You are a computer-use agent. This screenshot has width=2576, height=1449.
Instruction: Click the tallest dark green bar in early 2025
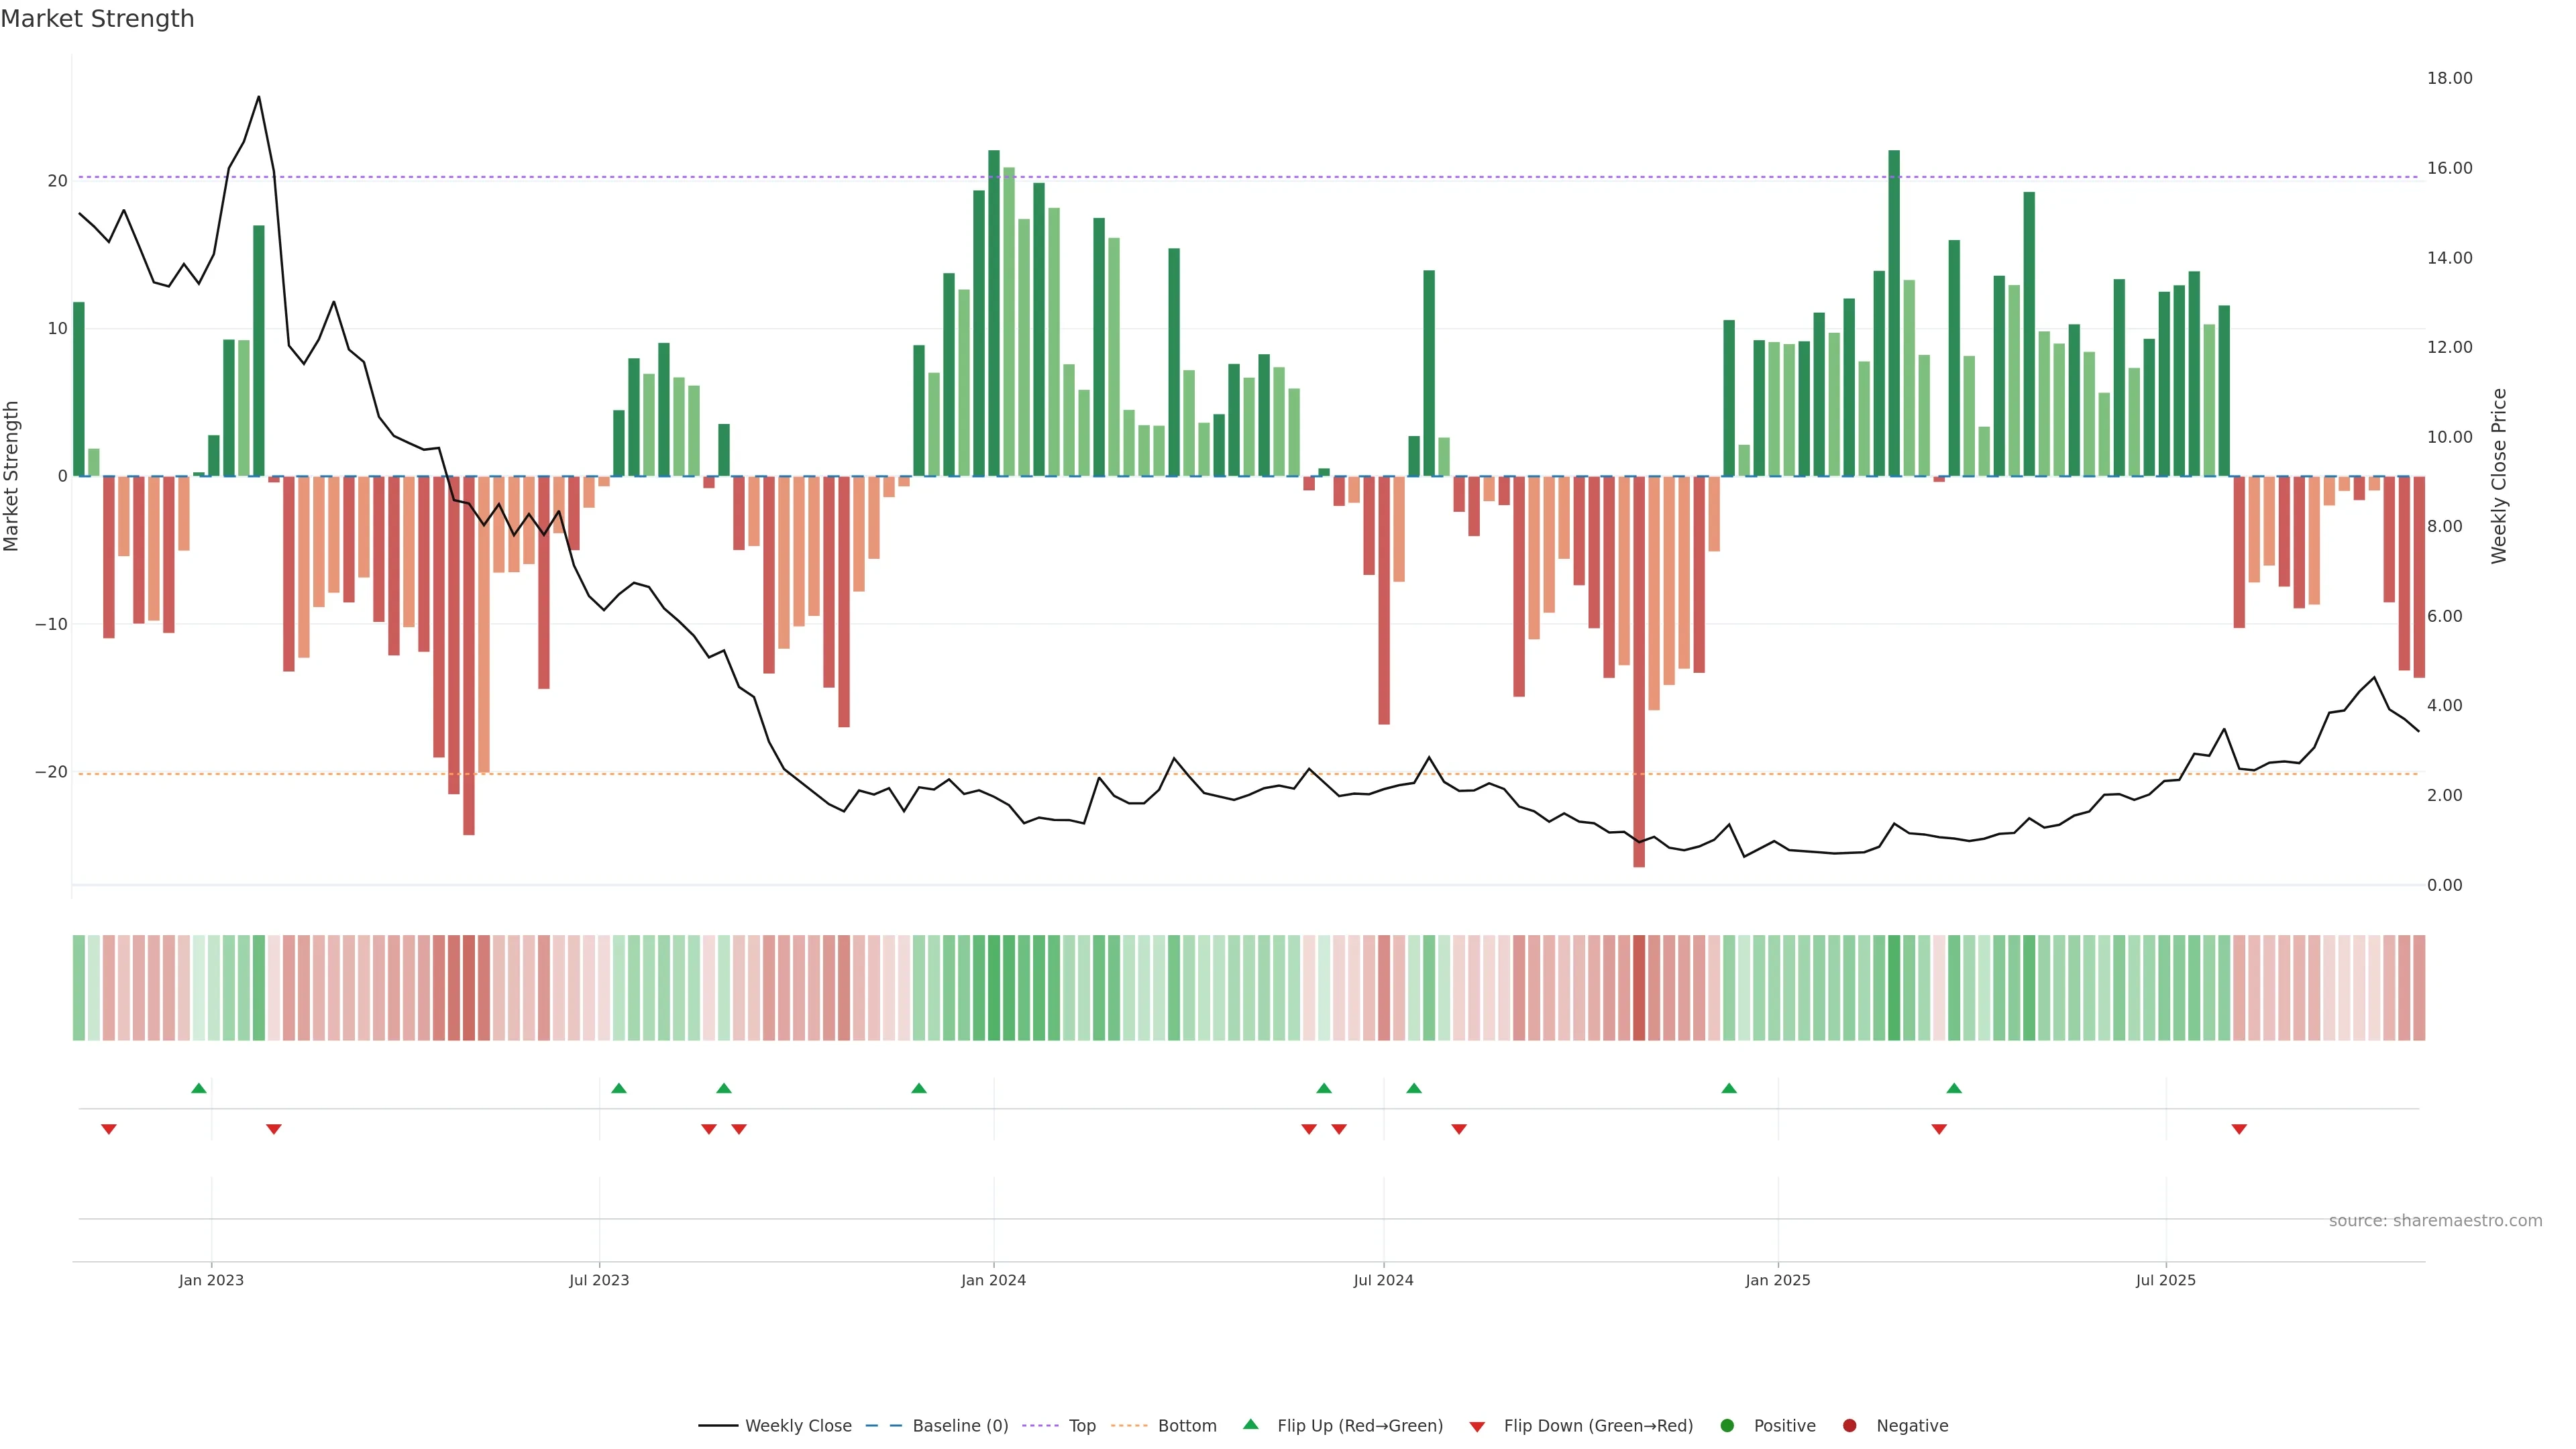pyautogui.click(x=1894, y=312)
